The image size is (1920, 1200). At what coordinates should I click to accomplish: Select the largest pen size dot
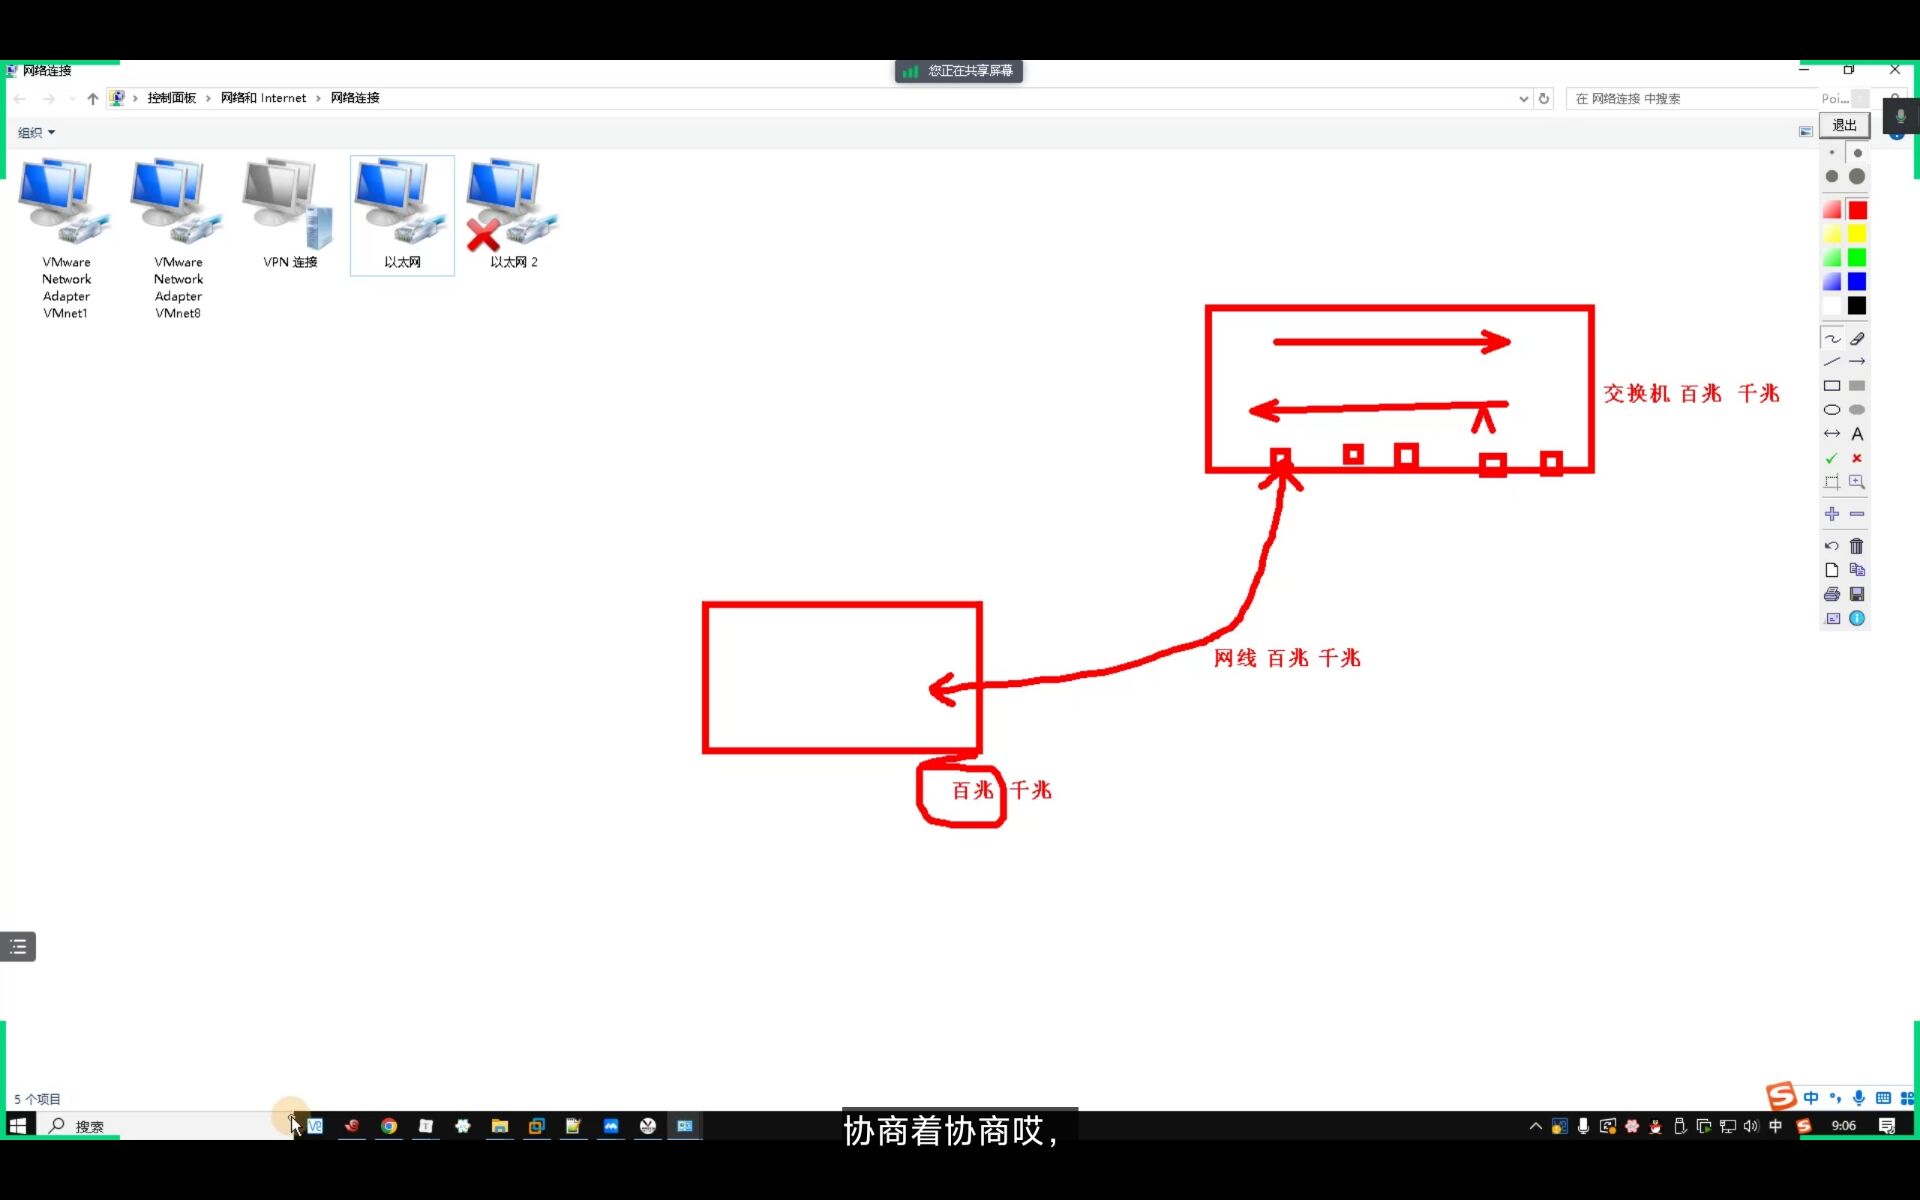point(1857,177)
